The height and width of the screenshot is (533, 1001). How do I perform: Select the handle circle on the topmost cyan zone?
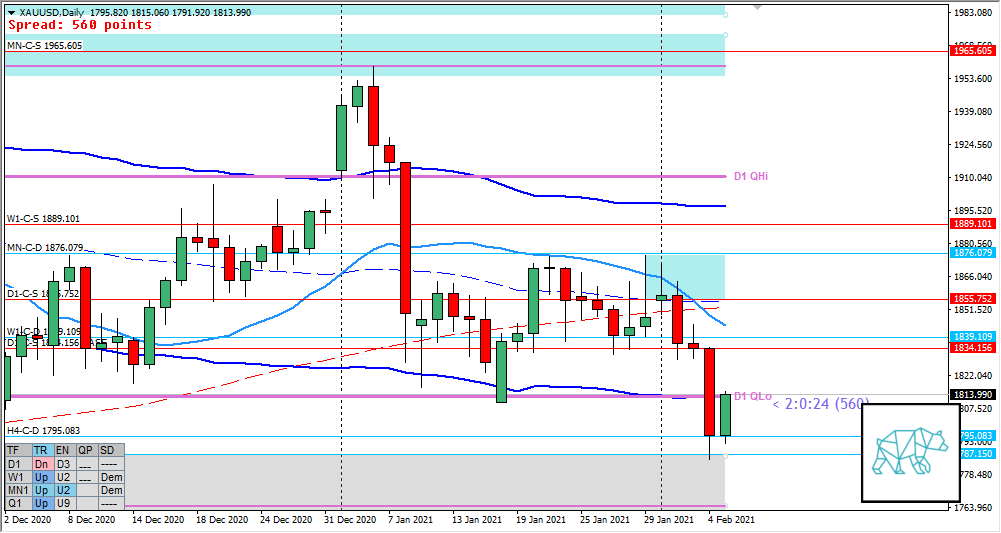point(726,14)
